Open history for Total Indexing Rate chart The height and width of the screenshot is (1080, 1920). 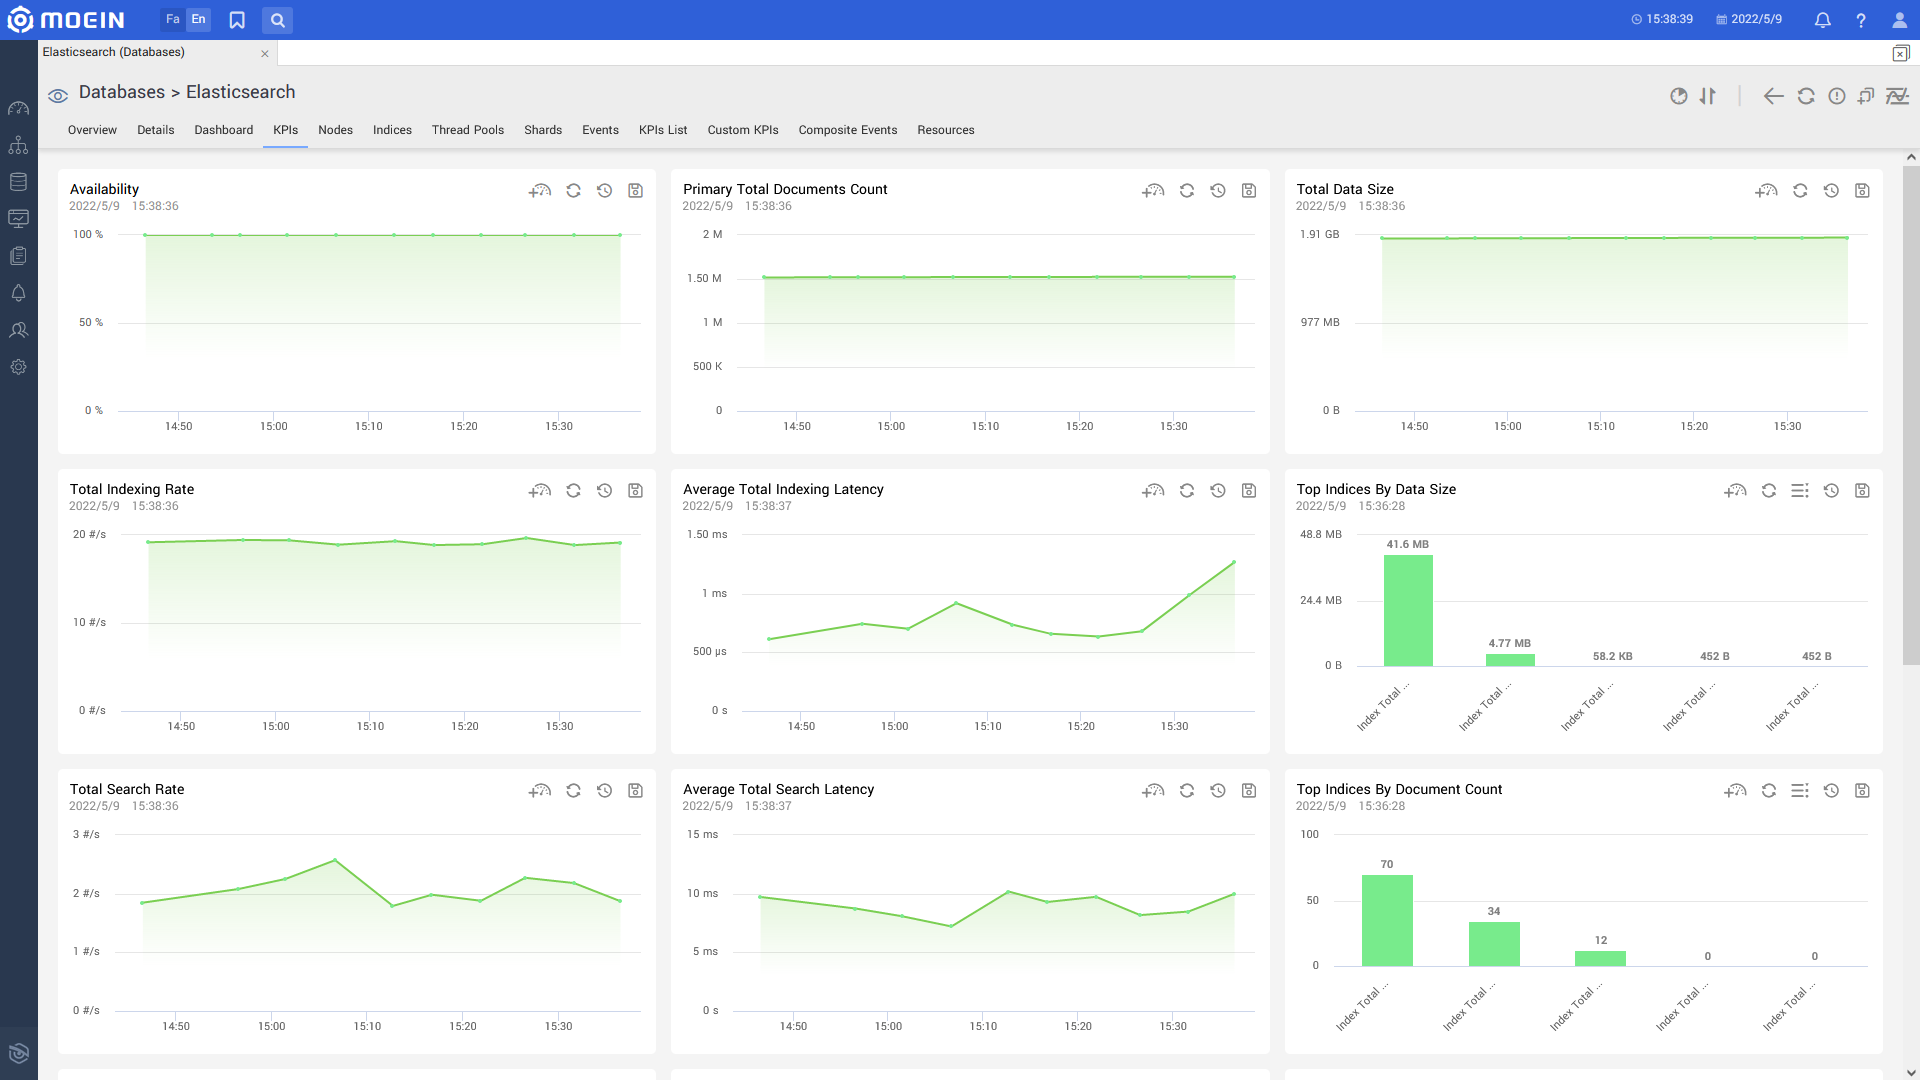tap(604, 490)
